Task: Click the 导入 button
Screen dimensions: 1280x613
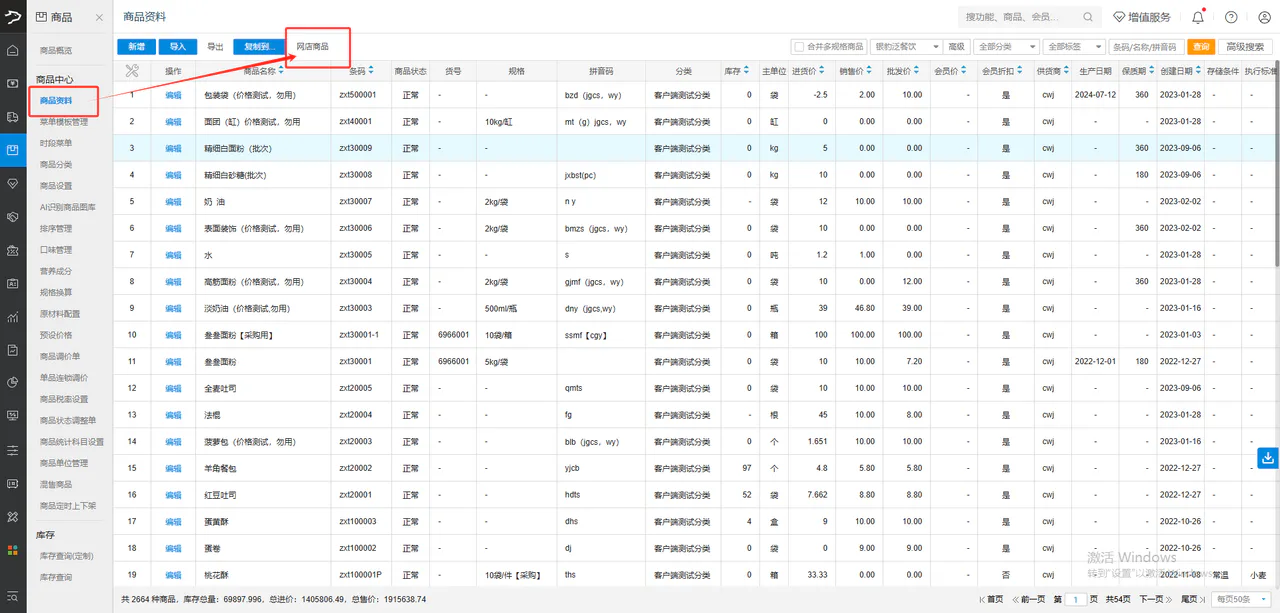Action: tap(177, 47)
